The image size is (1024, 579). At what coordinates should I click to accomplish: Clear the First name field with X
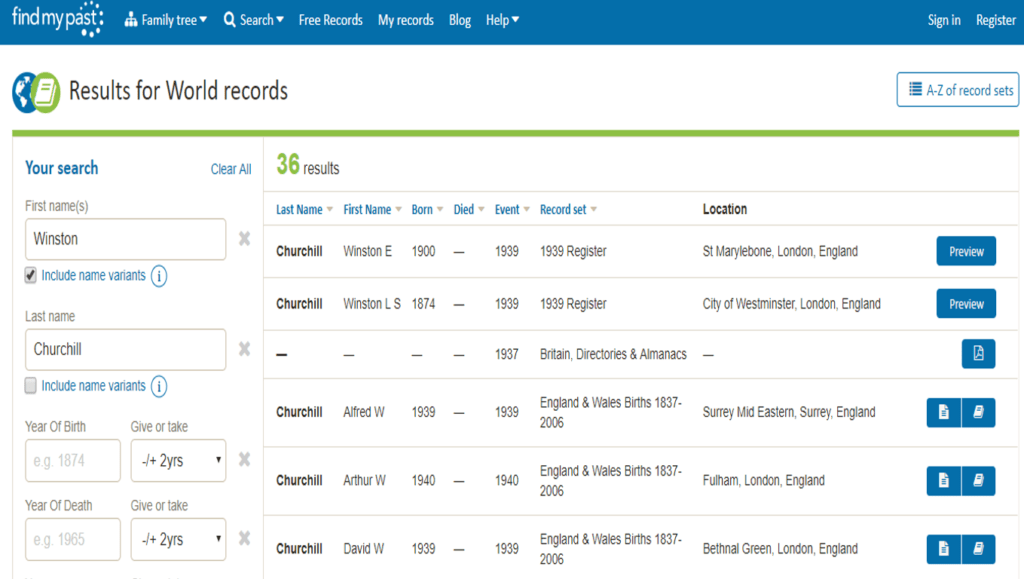coord(244,239)
